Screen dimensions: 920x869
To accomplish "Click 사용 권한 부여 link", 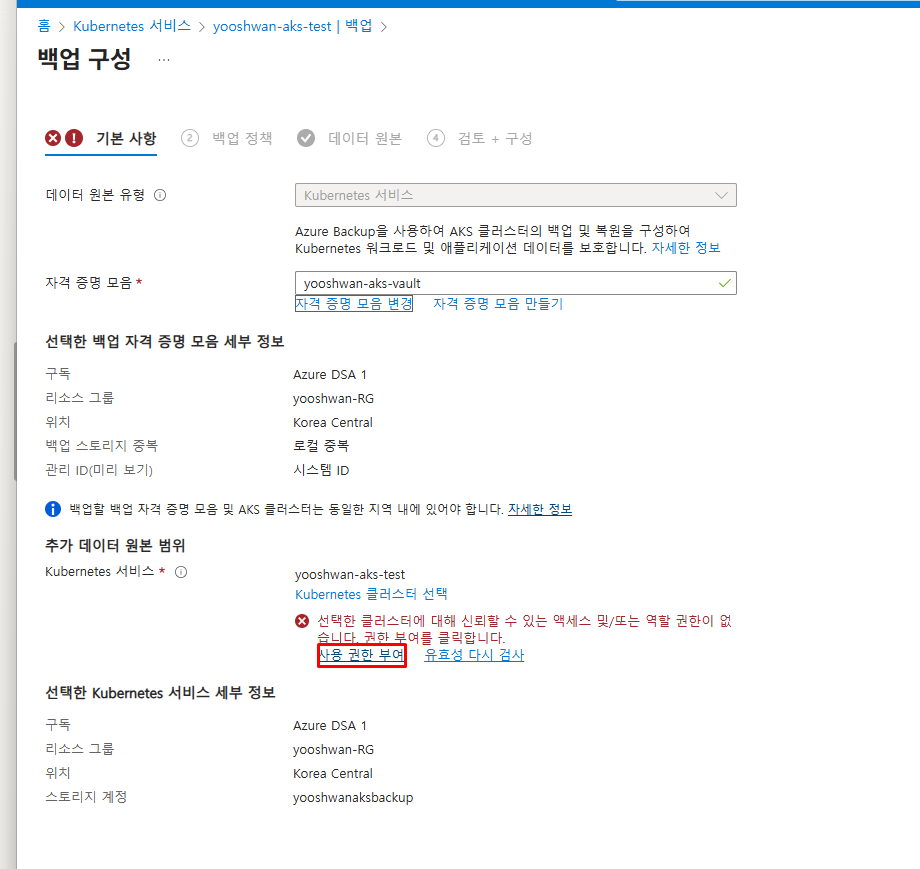I will click(x=361, y=655).
